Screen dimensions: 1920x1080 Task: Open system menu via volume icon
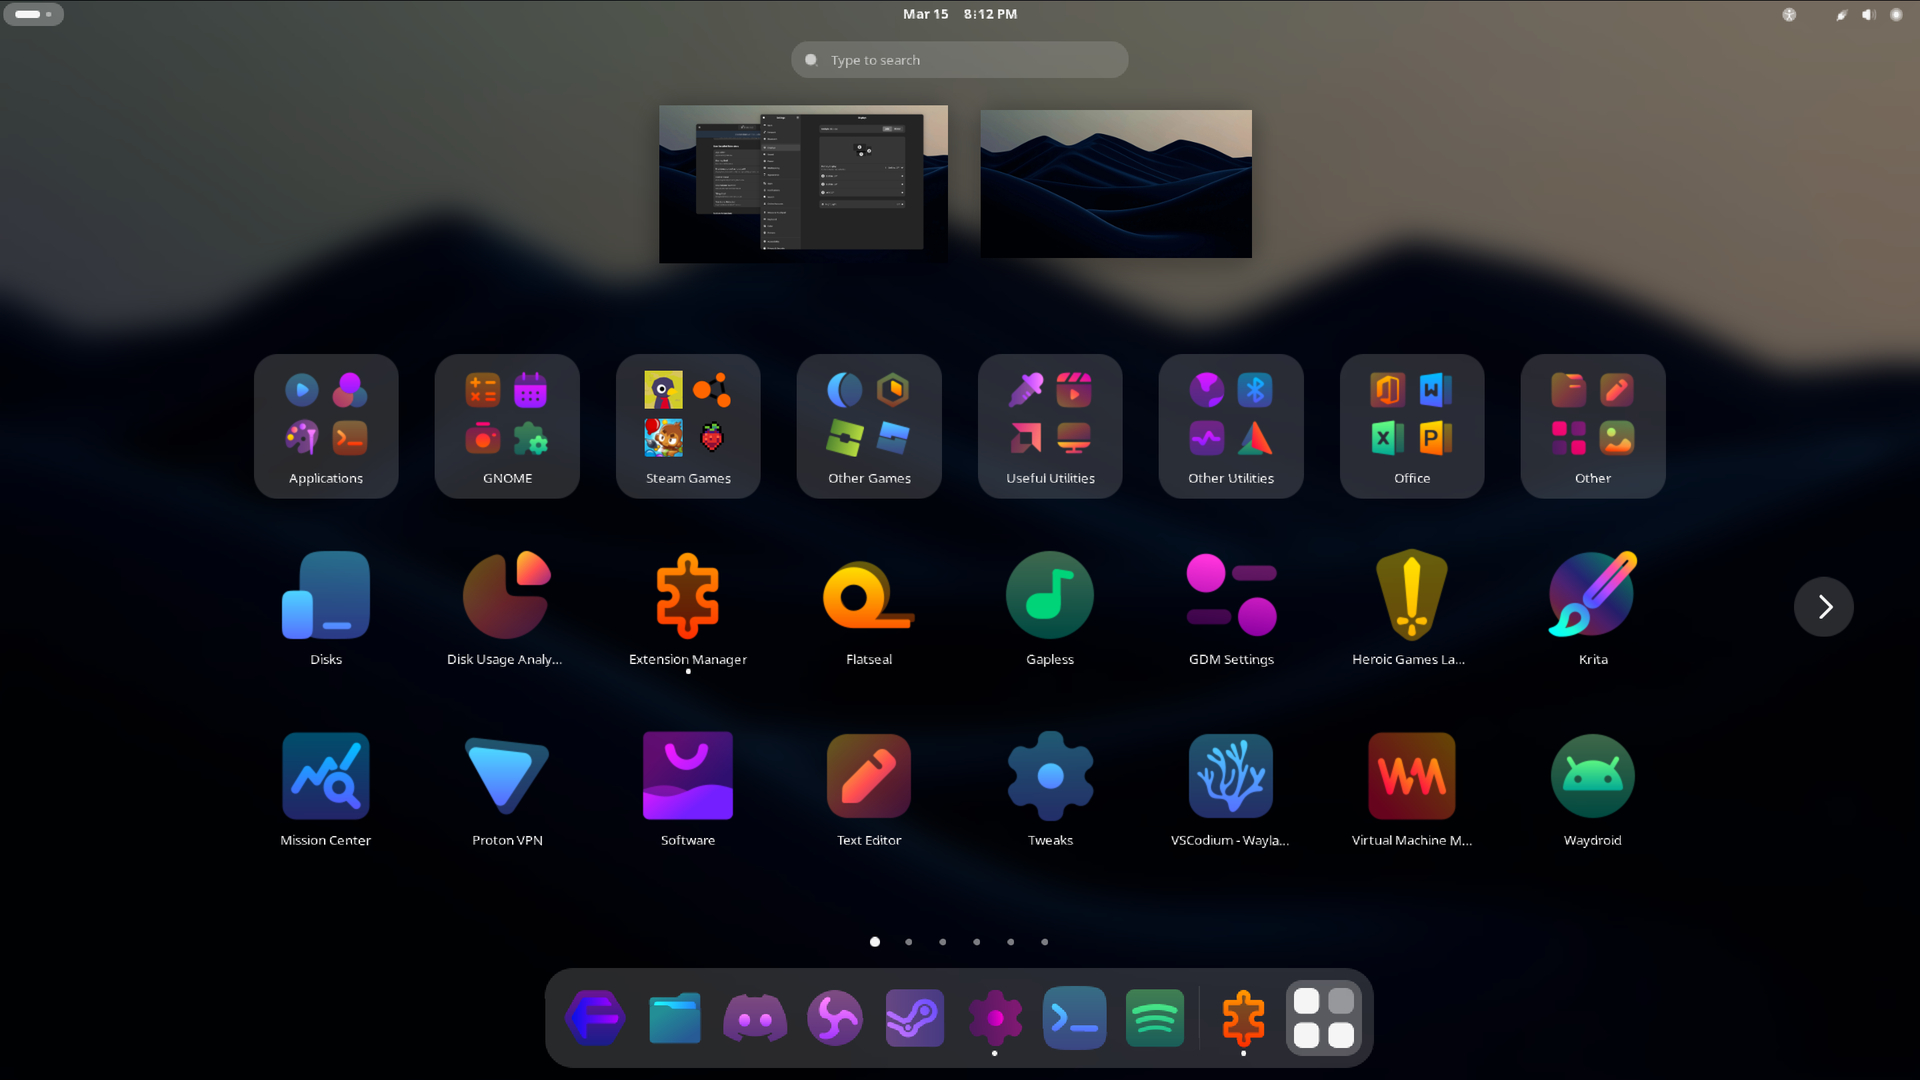[x=1868, y=14]
